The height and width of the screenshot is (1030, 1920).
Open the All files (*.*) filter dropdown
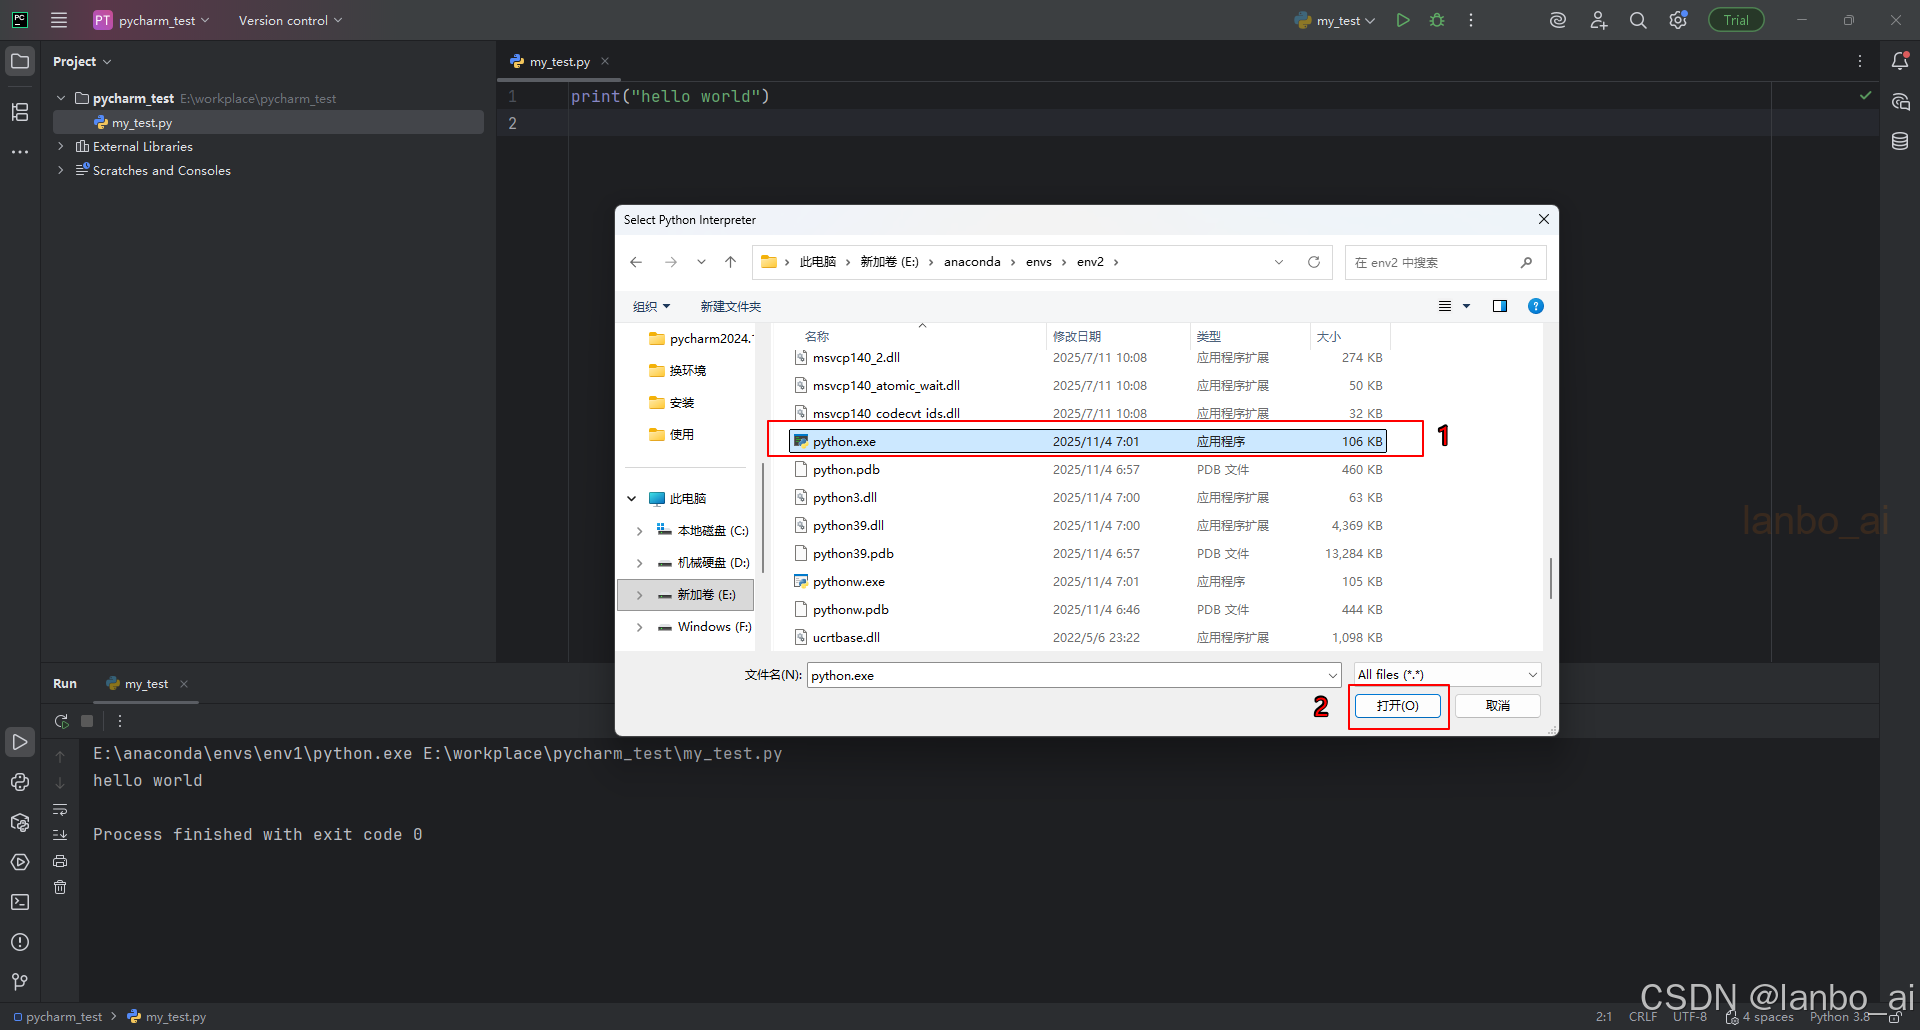pyautogui.click(x=1445, y=674)
